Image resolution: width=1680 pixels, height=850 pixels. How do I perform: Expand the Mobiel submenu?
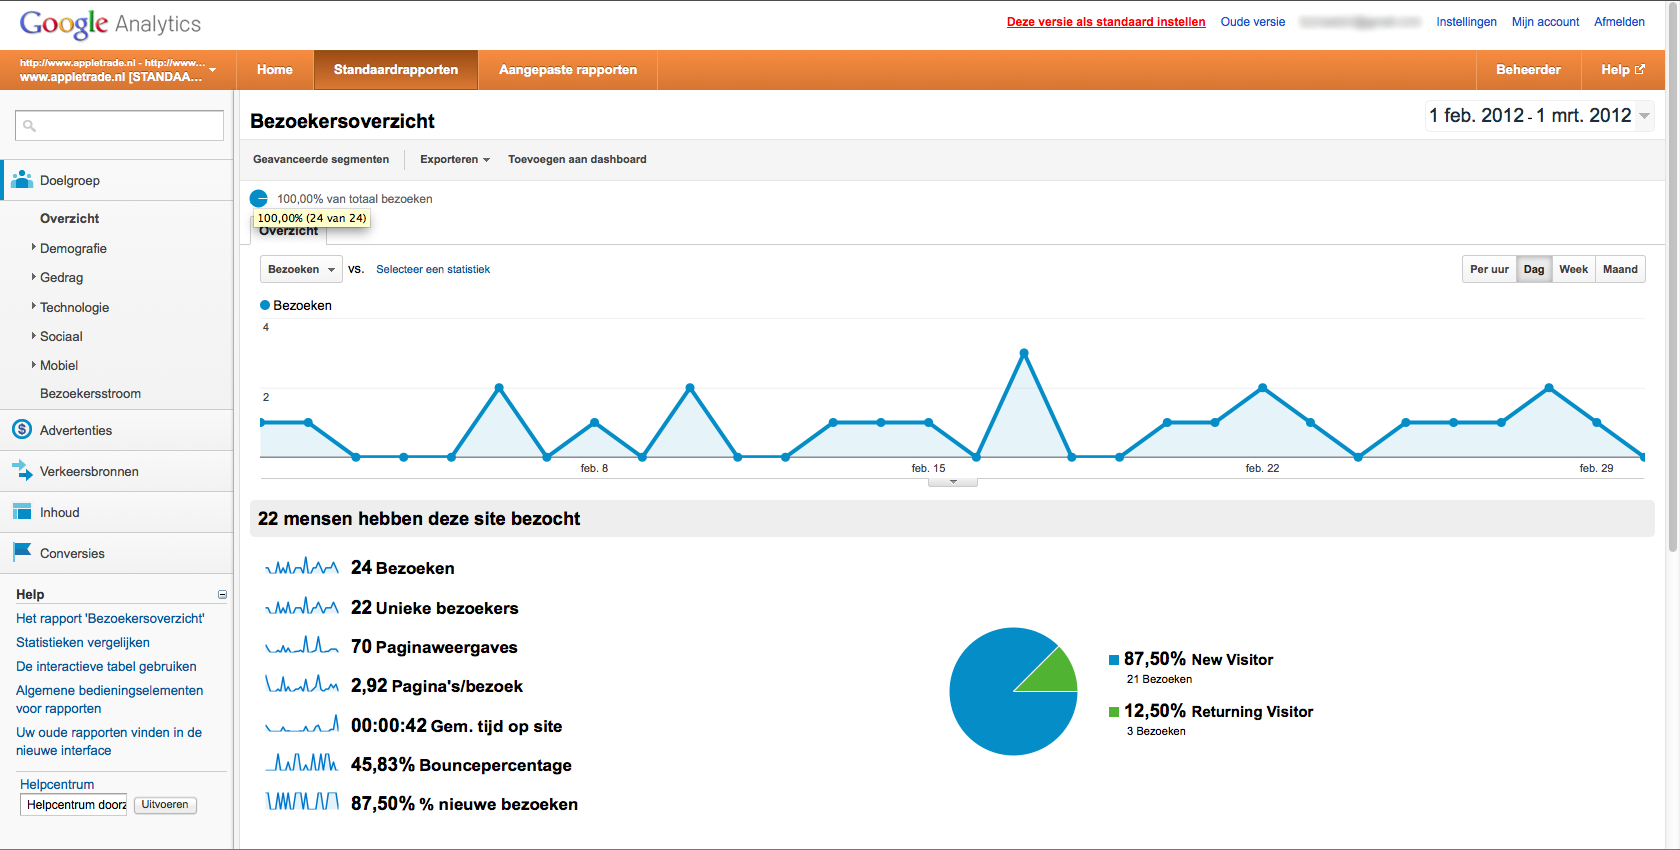pos(33,365)
